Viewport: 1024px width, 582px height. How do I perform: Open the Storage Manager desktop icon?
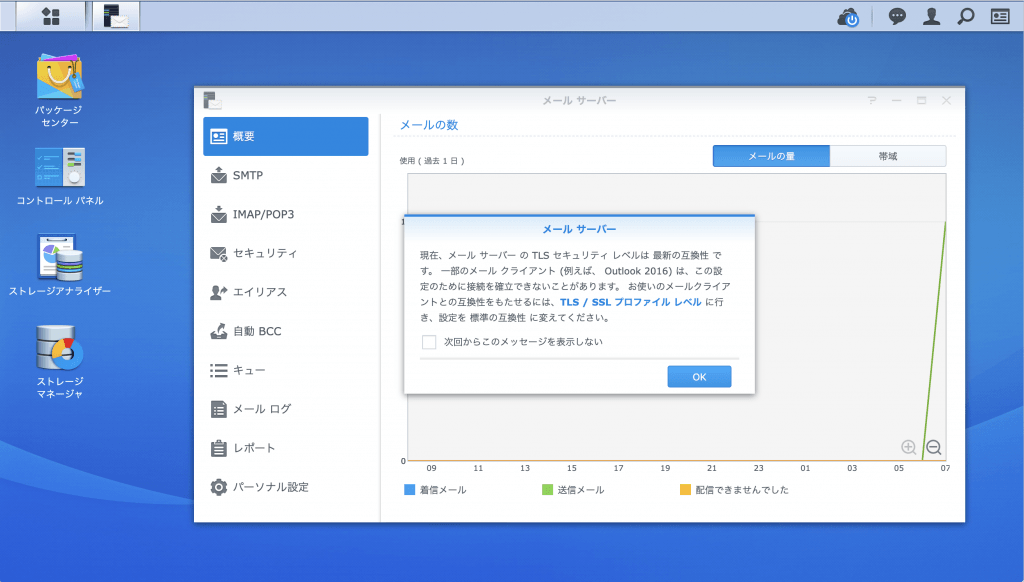point(60,348)
